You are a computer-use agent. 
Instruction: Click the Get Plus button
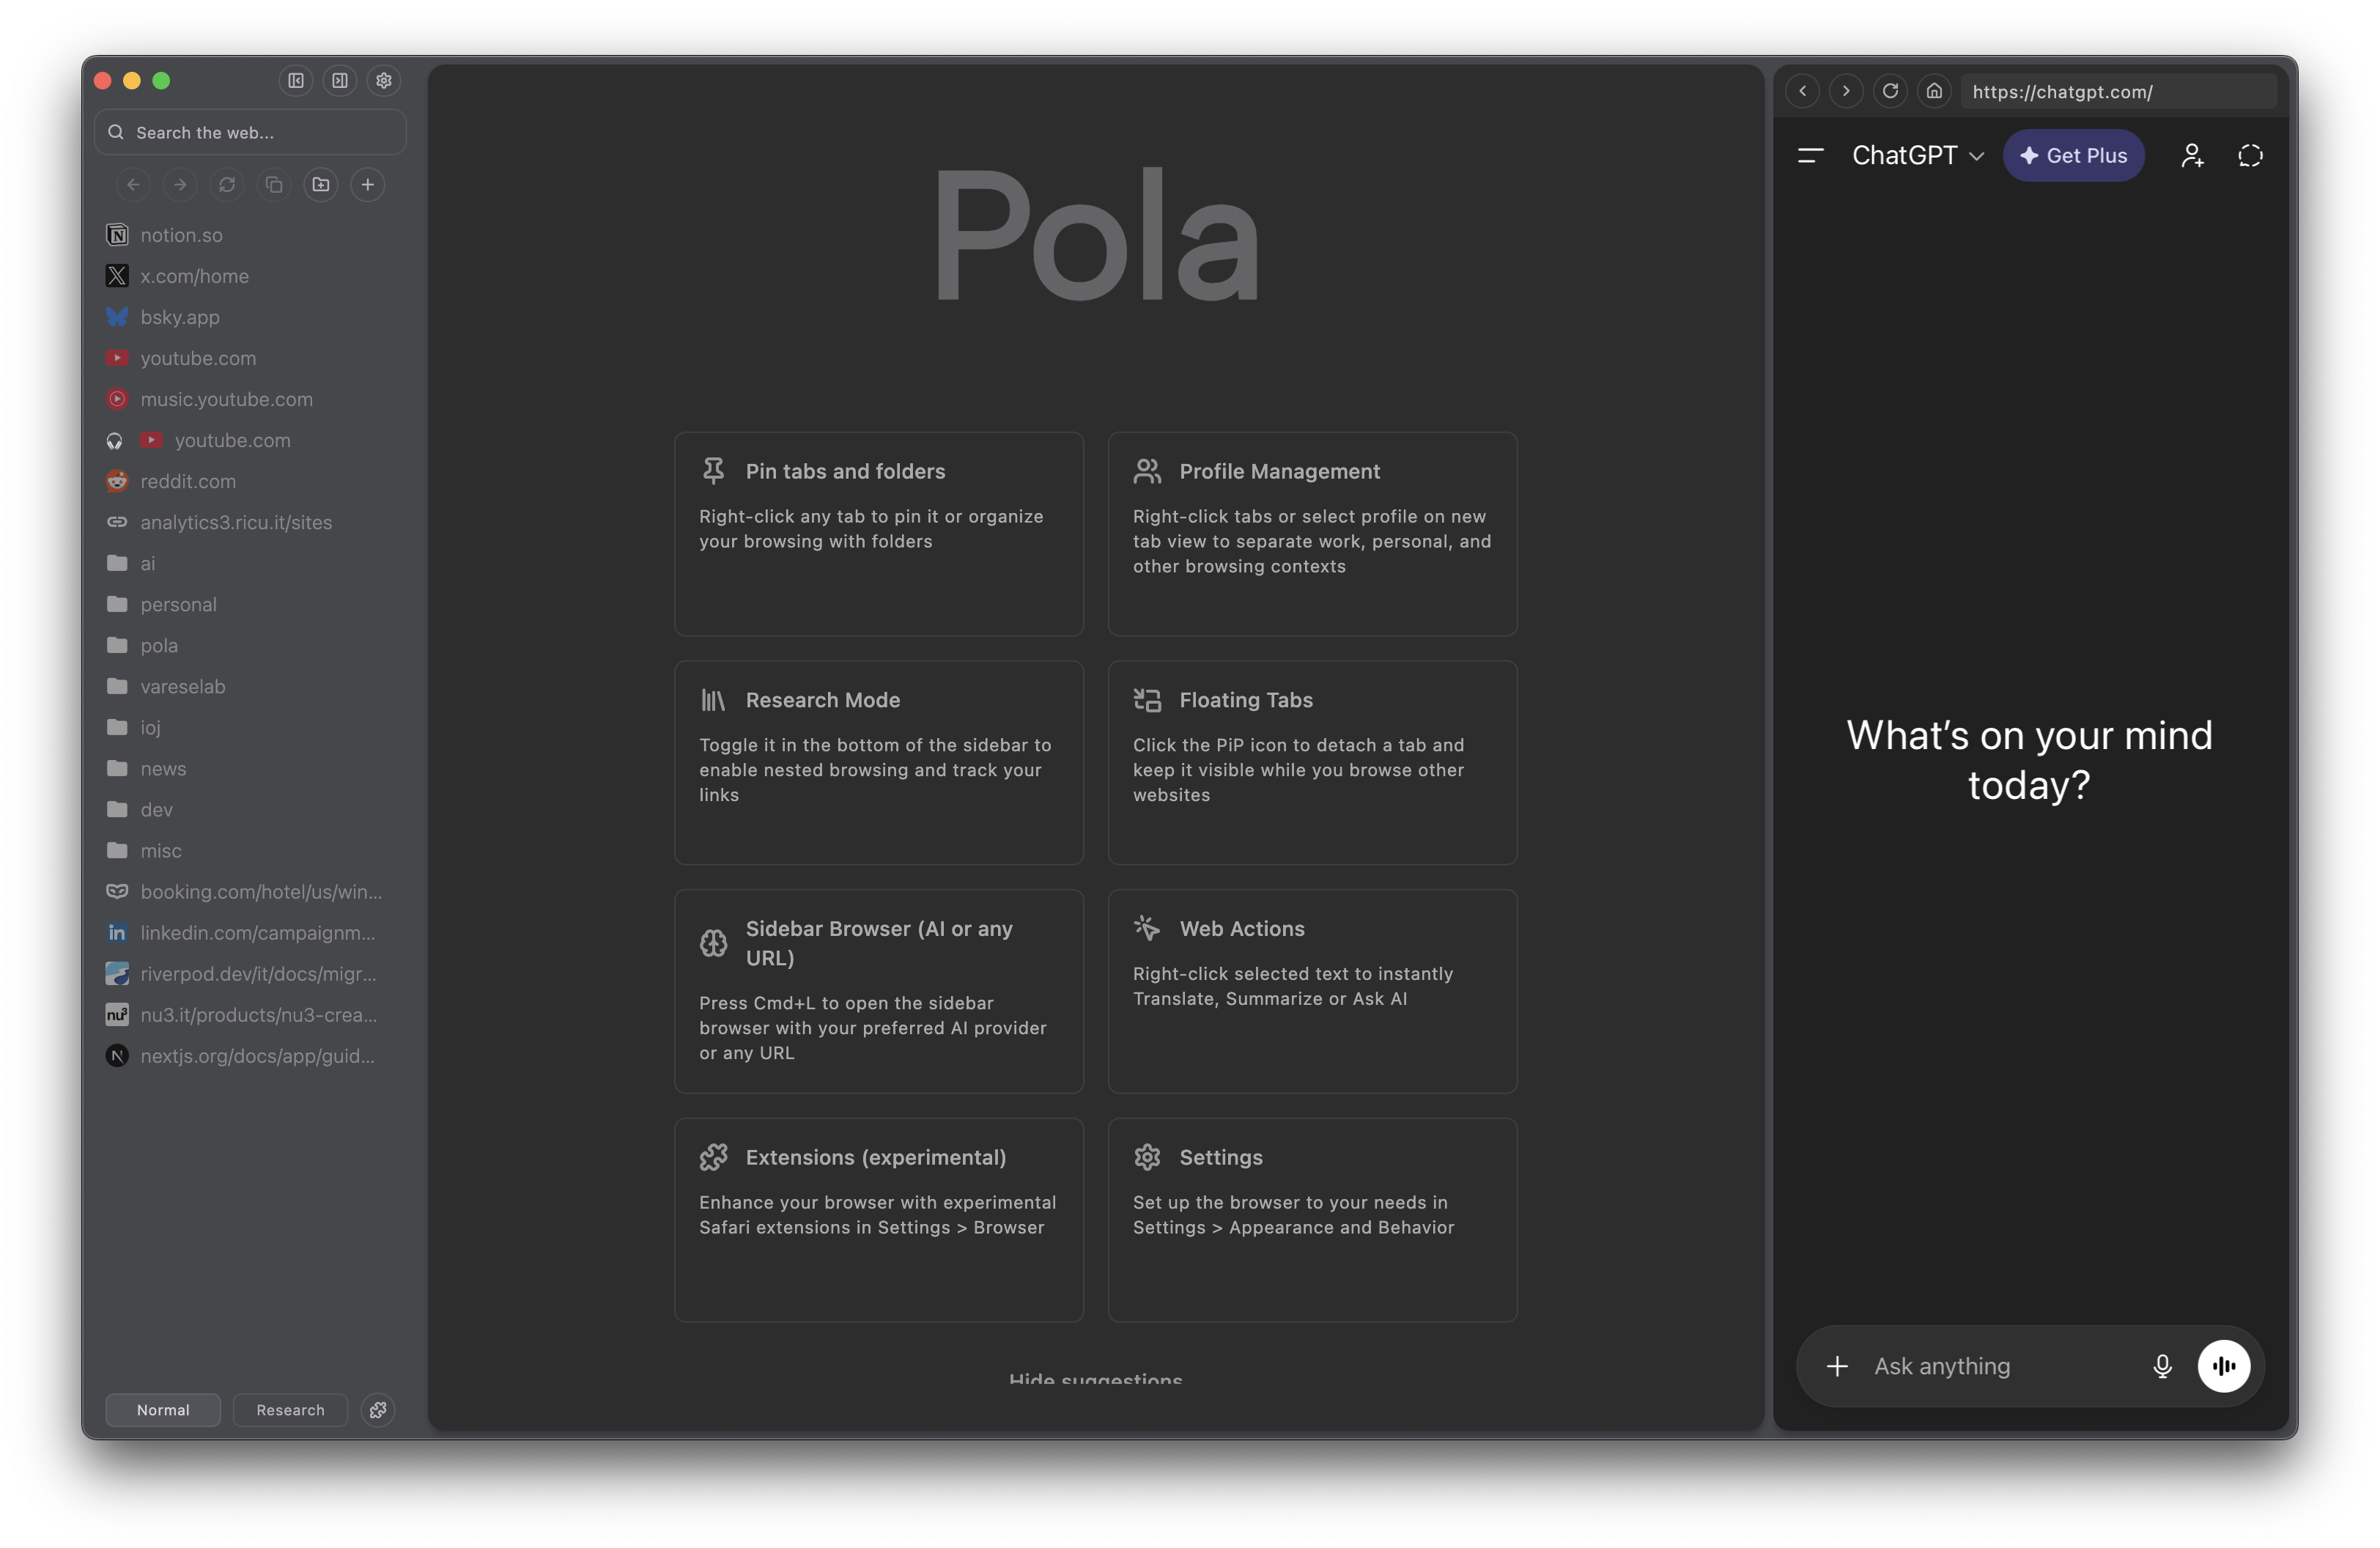coord(2073,155)
